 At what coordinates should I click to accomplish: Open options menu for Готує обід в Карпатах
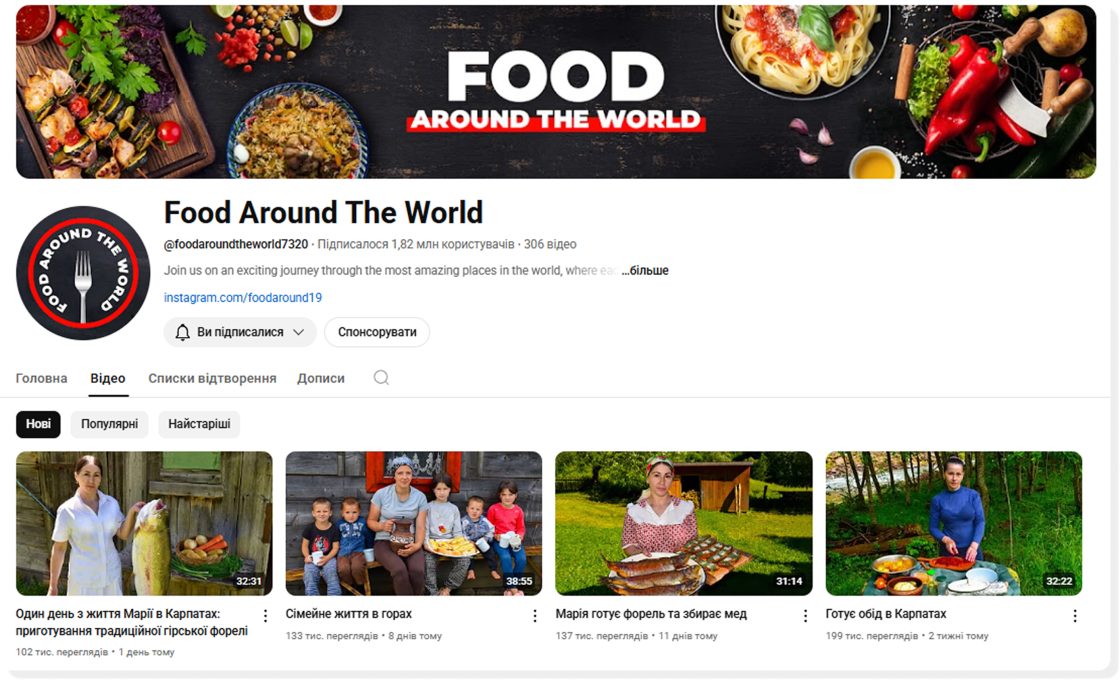(x=1075, y=616)
